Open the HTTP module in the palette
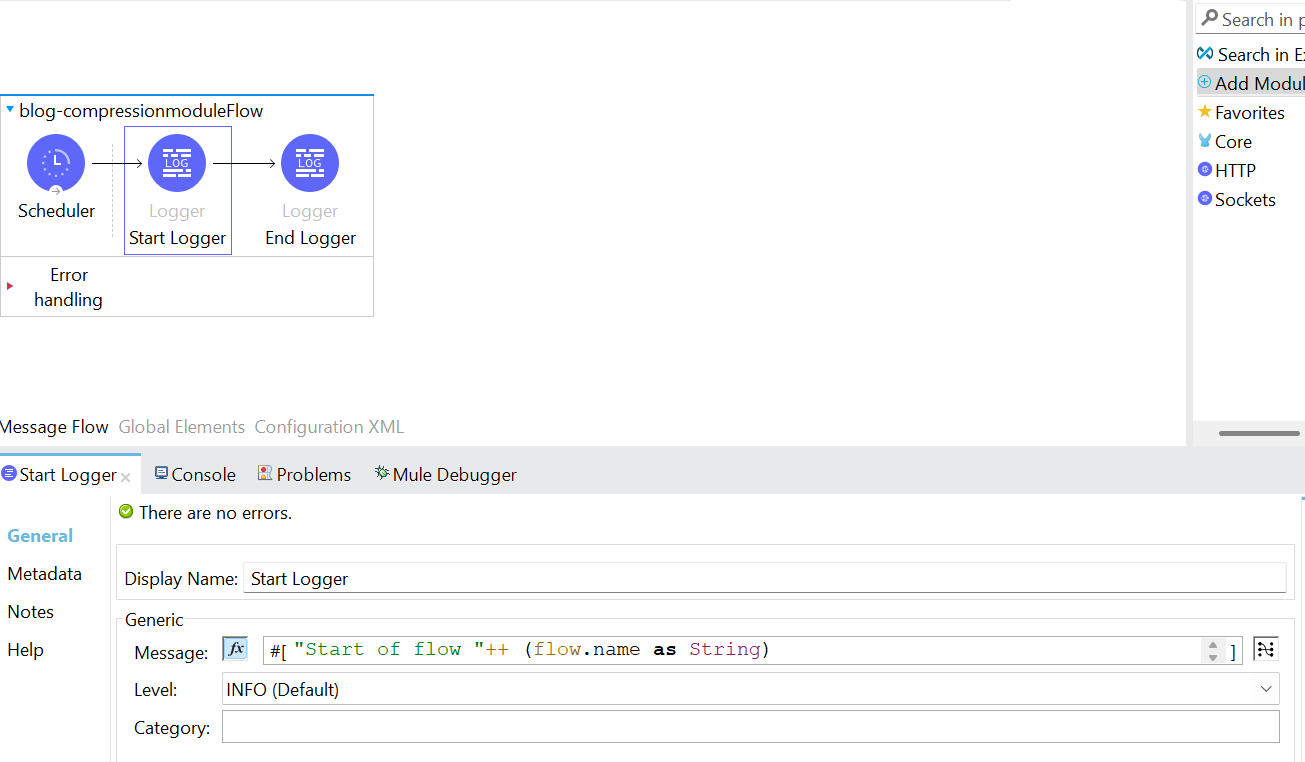 pyautogui.click(x=1234, y=170)
